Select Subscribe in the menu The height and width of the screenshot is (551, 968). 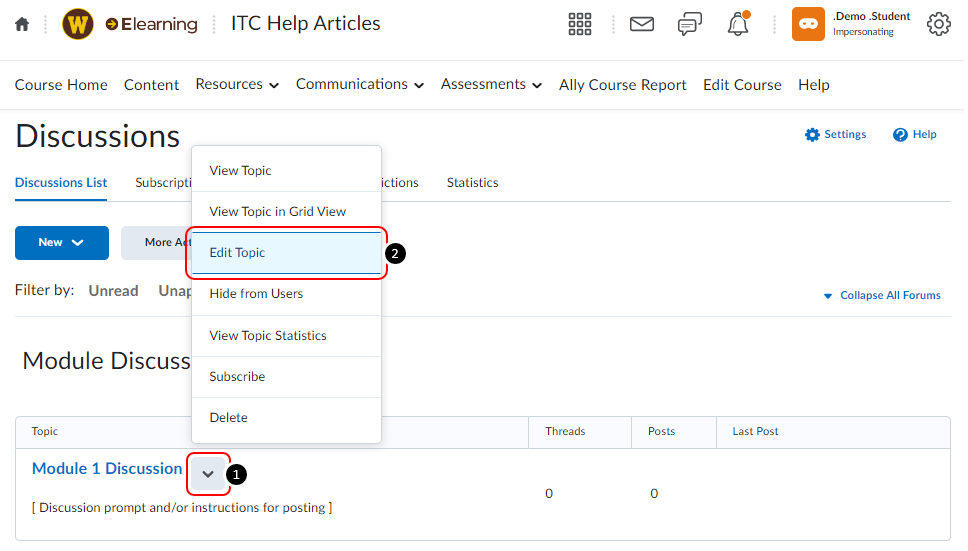pos(288,378)
